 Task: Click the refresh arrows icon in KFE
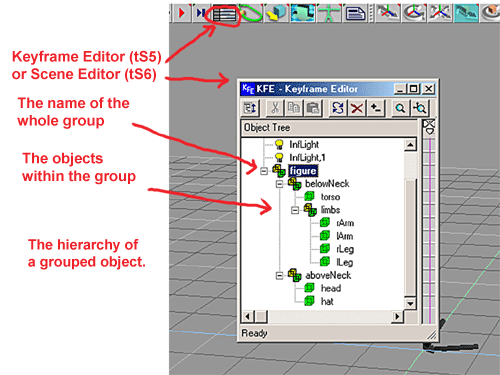point(338,108)
